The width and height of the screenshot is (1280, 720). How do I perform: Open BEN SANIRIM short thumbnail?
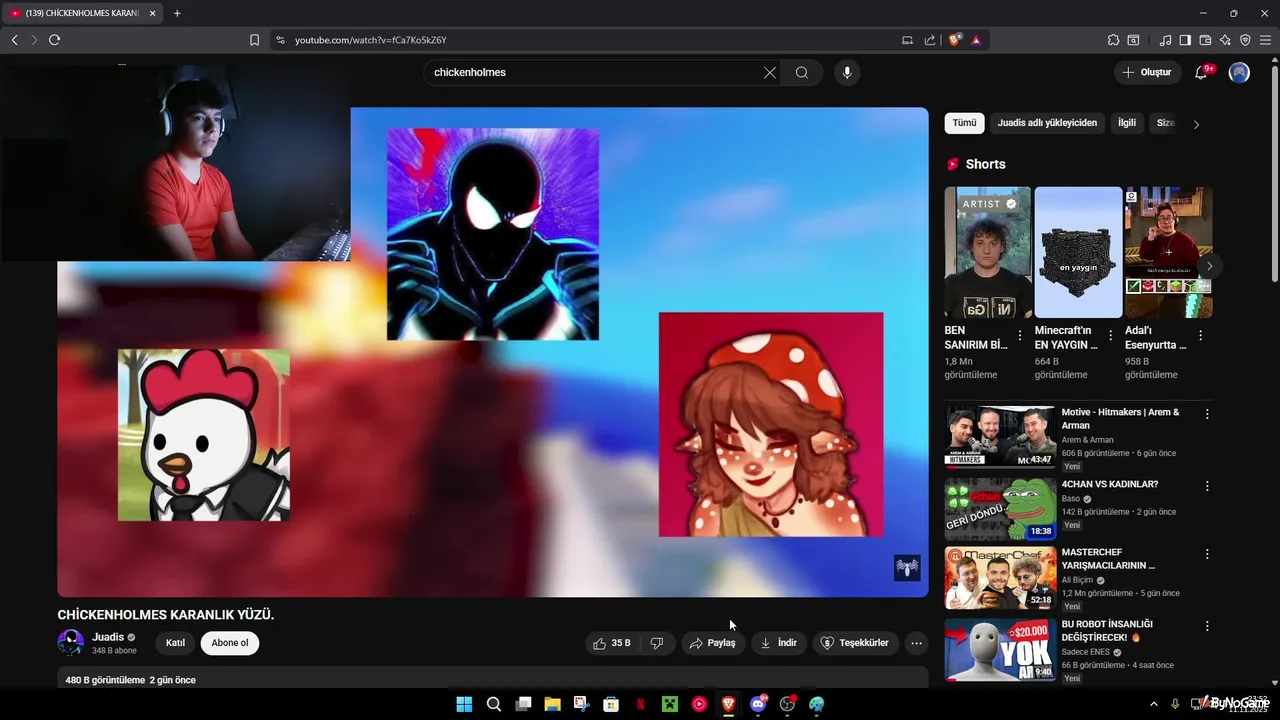pos(988,252)
